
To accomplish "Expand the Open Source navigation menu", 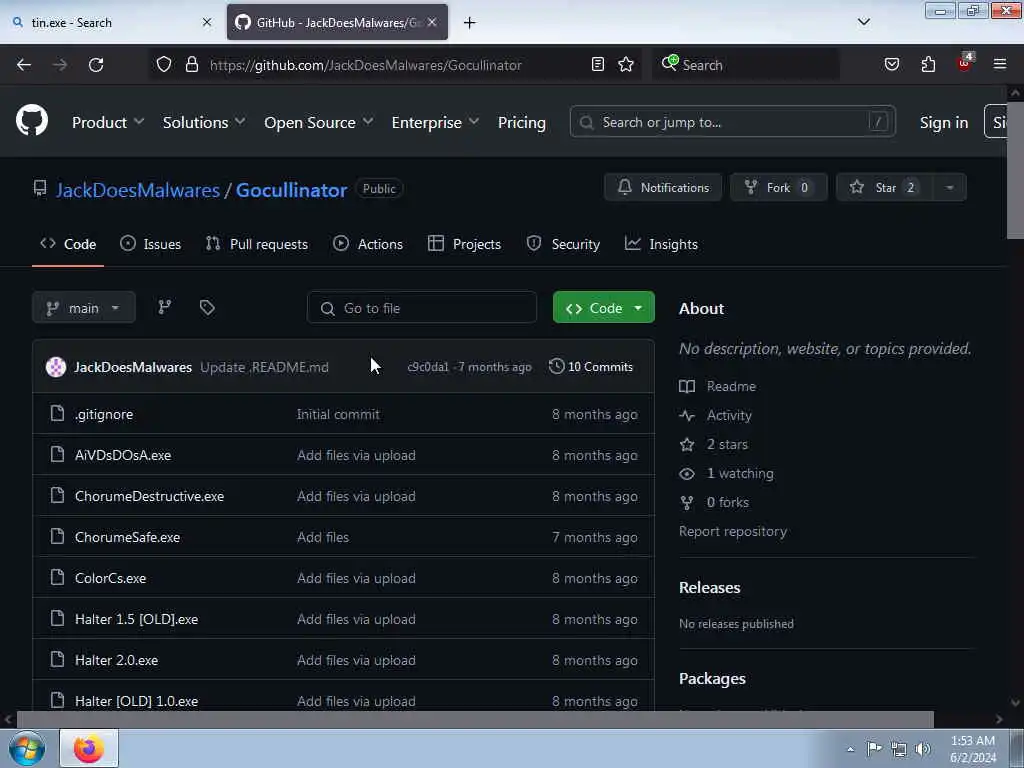I will tap(319, 122).
